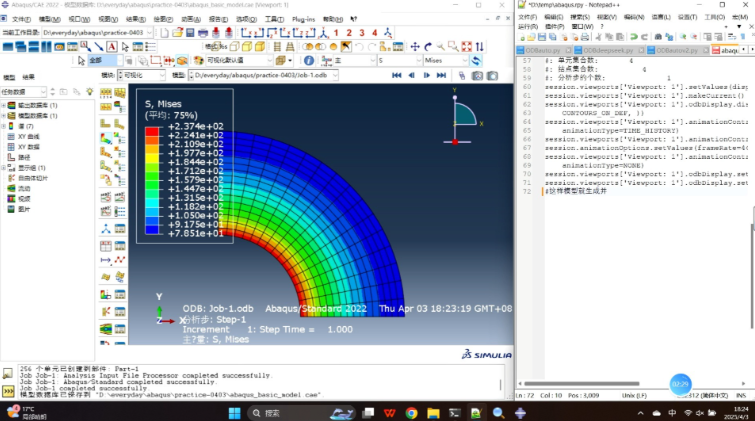Click Query information 'i' icon
Screen dimensions: 755x421
click(309, 61)
